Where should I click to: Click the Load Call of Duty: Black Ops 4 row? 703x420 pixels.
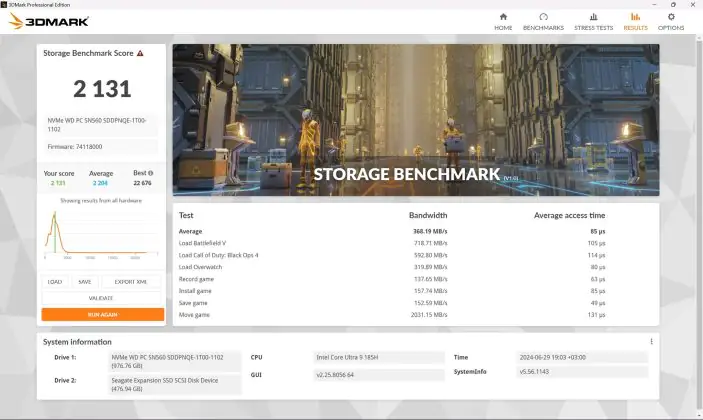point(392,255)
